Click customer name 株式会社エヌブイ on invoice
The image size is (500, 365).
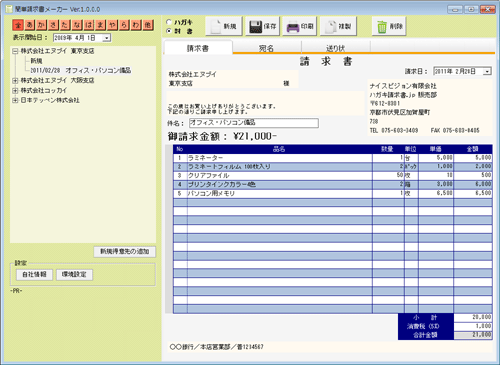pos(192,74)
